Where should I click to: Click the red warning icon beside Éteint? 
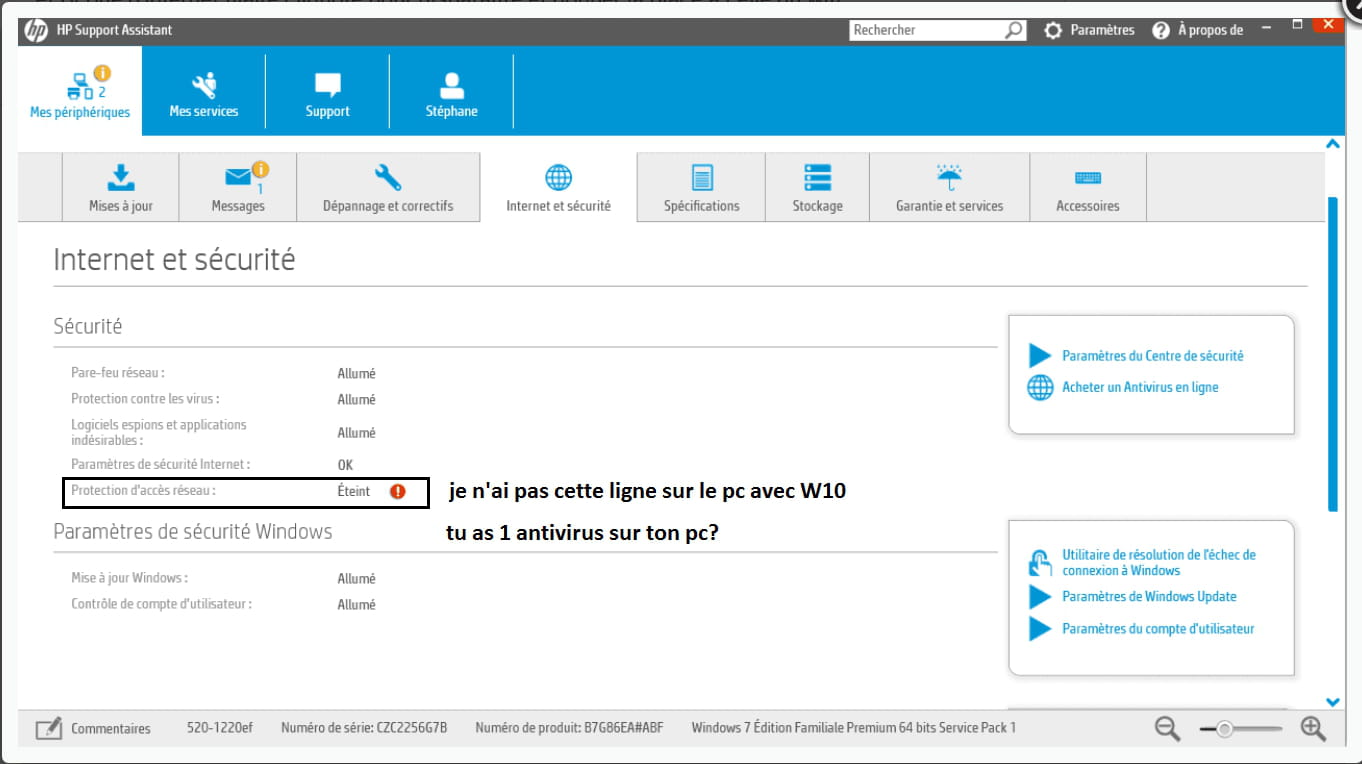coord(398,491)
